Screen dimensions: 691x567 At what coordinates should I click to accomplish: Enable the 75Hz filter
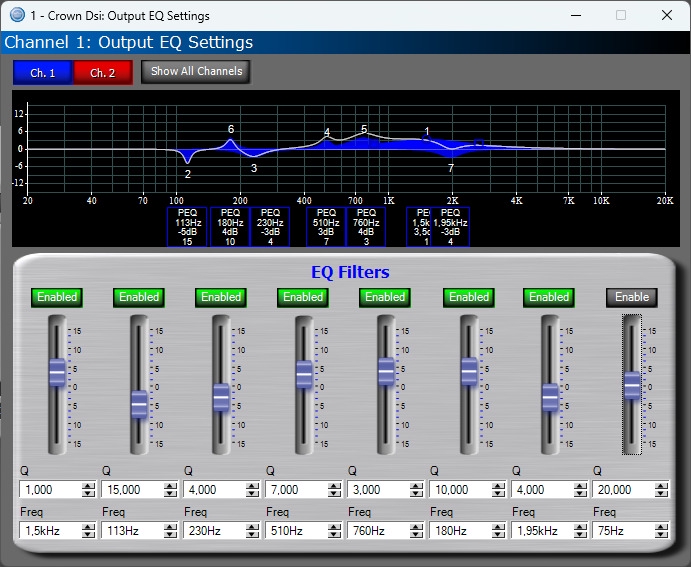click(x=632, y=297)
